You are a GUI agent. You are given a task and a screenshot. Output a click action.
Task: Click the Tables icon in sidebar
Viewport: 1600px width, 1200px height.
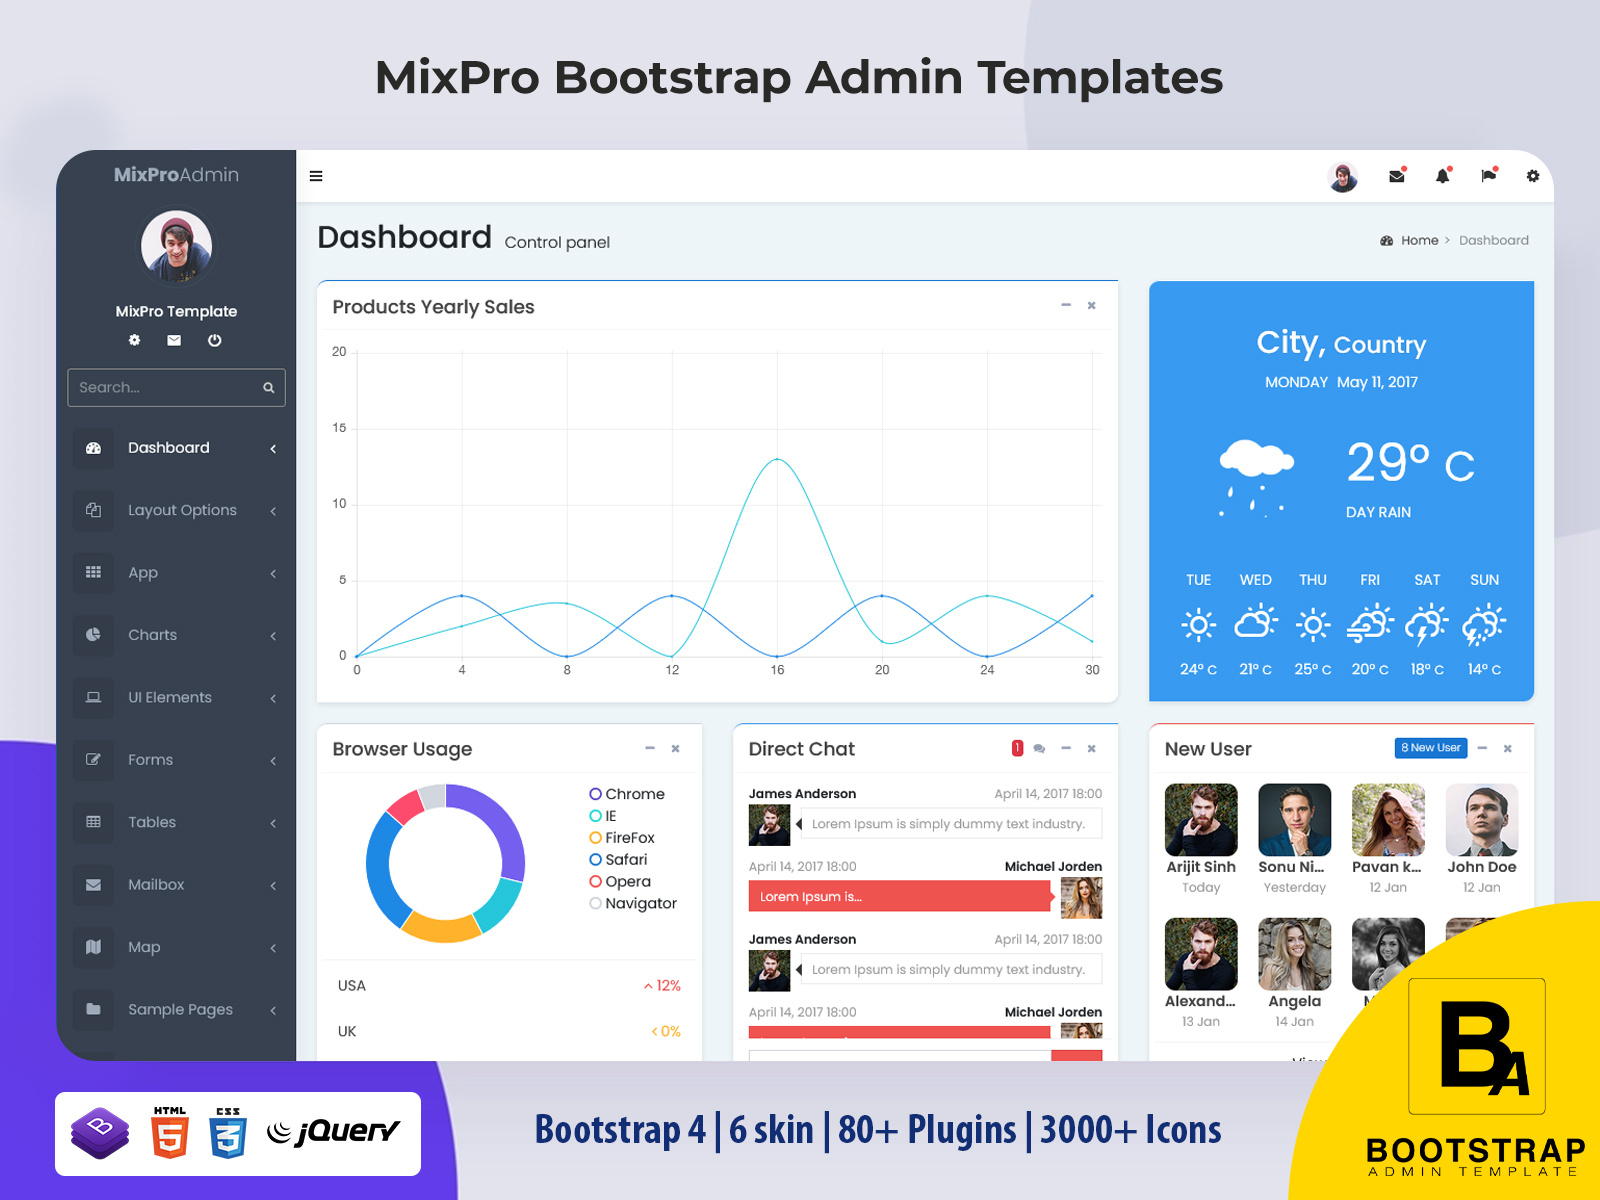pyautogui.click(x=93, y=822)
